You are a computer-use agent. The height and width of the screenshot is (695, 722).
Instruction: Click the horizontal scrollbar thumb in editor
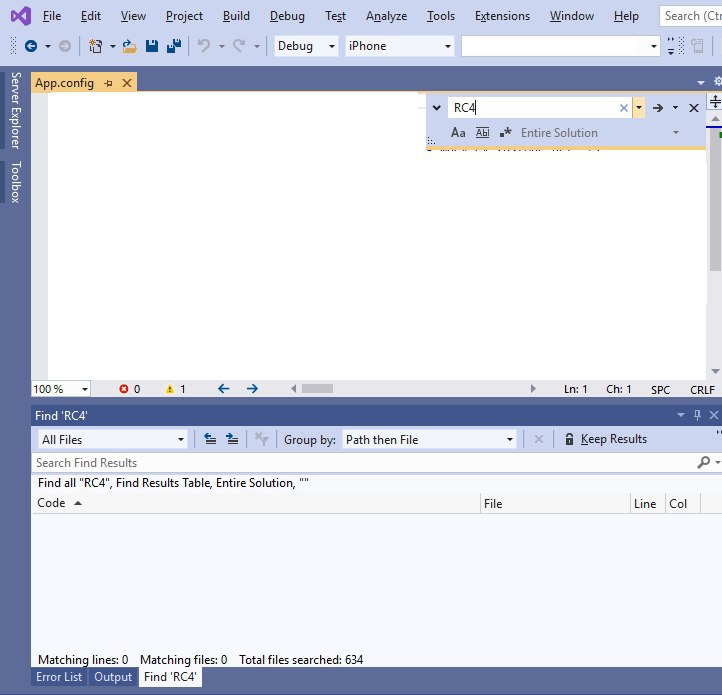[x=317, y=389]
